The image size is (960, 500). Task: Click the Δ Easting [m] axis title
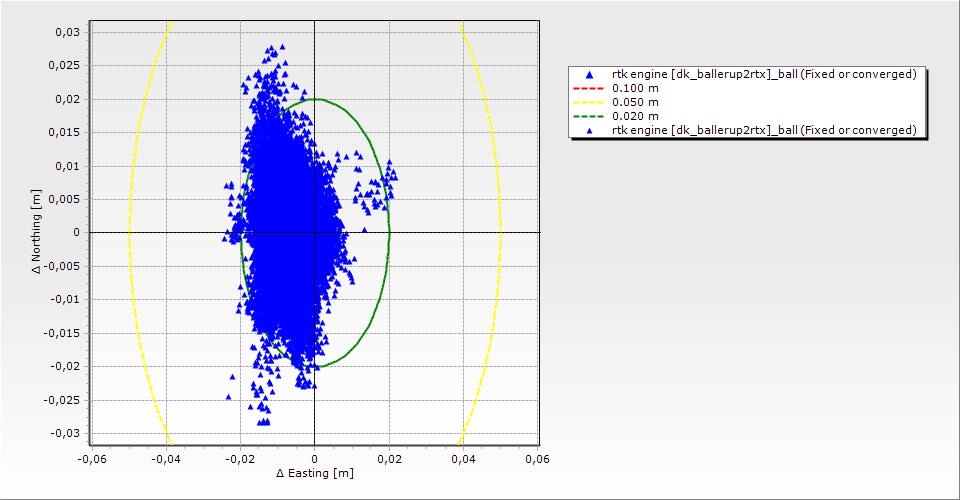tap(315, 473)
